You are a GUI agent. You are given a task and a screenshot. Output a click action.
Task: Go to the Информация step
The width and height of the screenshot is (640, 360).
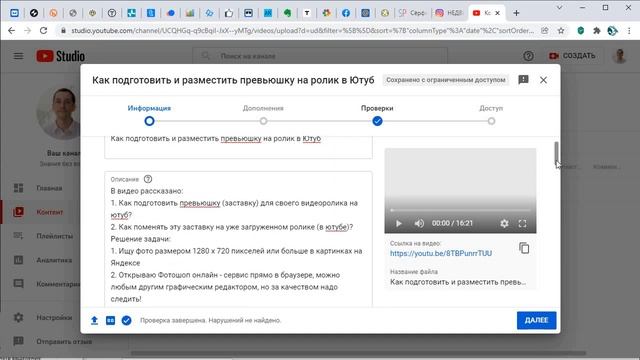click(x=149, y=115)
